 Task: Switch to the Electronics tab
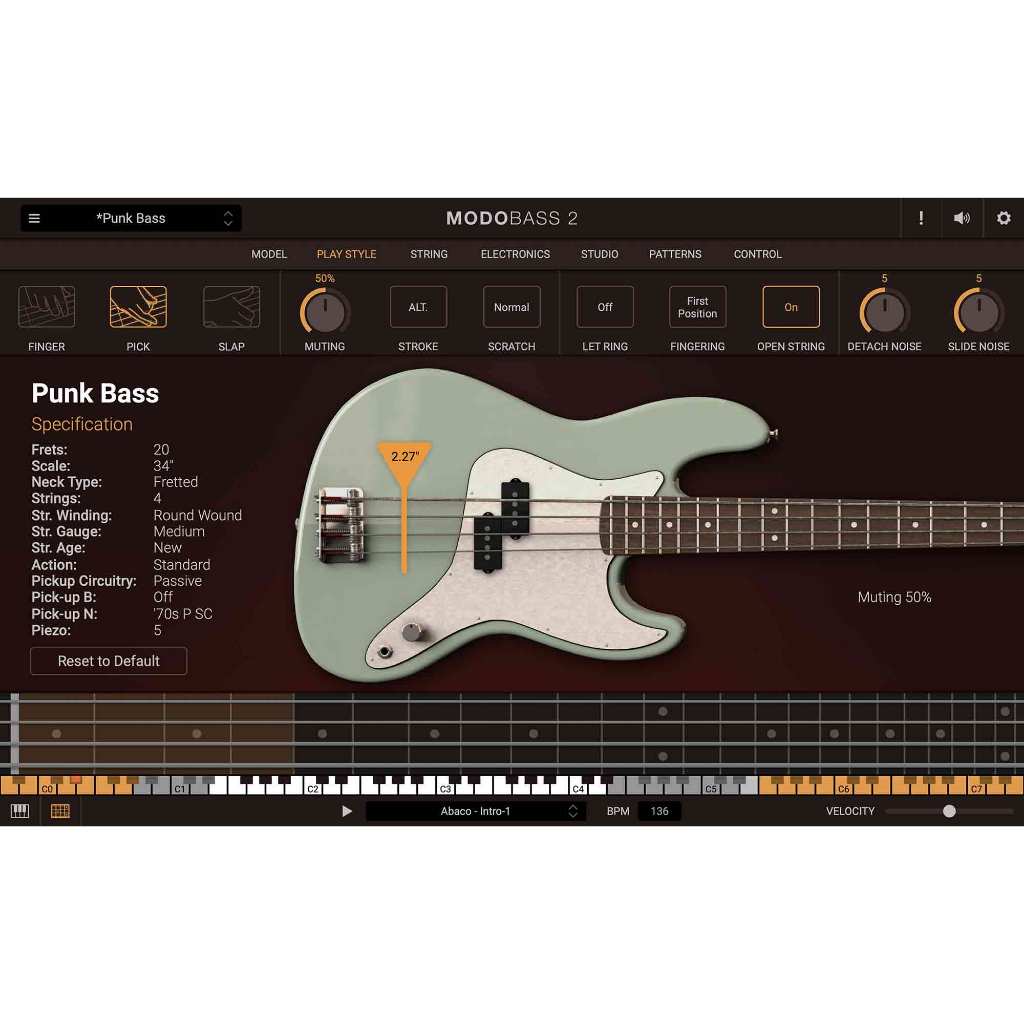[515, 254]
